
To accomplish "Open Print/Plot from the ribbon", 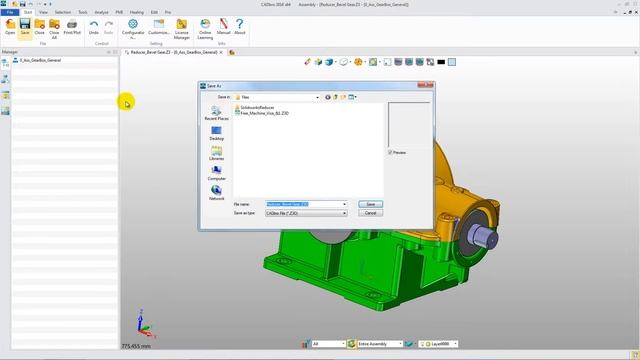I will pos(72,27).
